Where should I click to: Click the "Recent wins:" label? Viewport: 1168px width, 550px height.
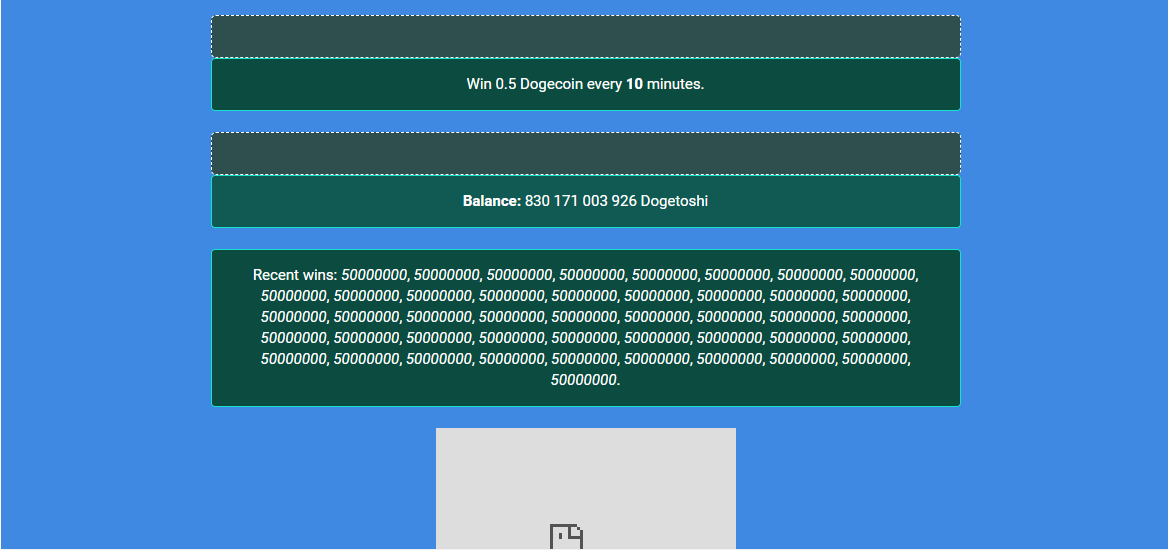pyautogui.click(x=295, y=275)
